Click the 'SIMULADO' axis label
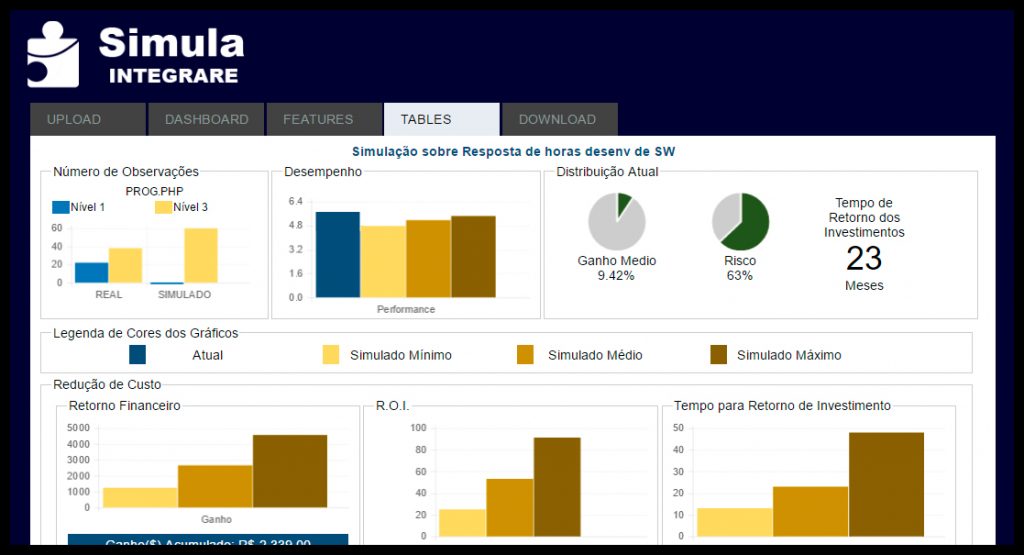Viewport: 1024px width, 555px height. (184, 294)
